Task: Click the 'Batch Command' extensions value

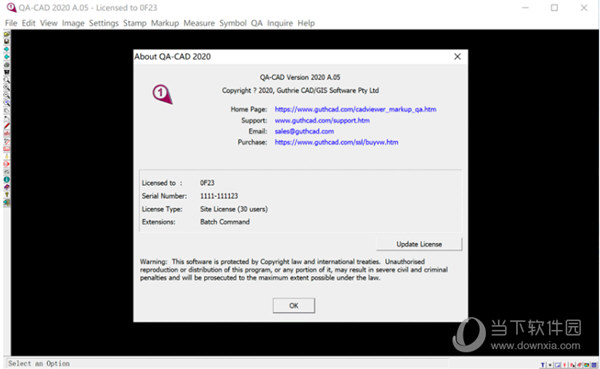Action: (225, 222)
